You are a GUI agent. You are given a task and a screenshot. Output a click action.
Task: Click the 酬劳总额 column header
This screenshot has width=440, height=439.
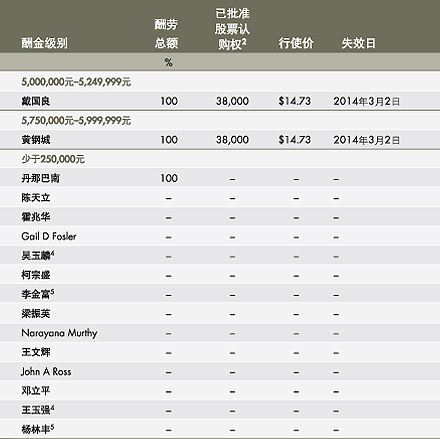coord(166,34)
